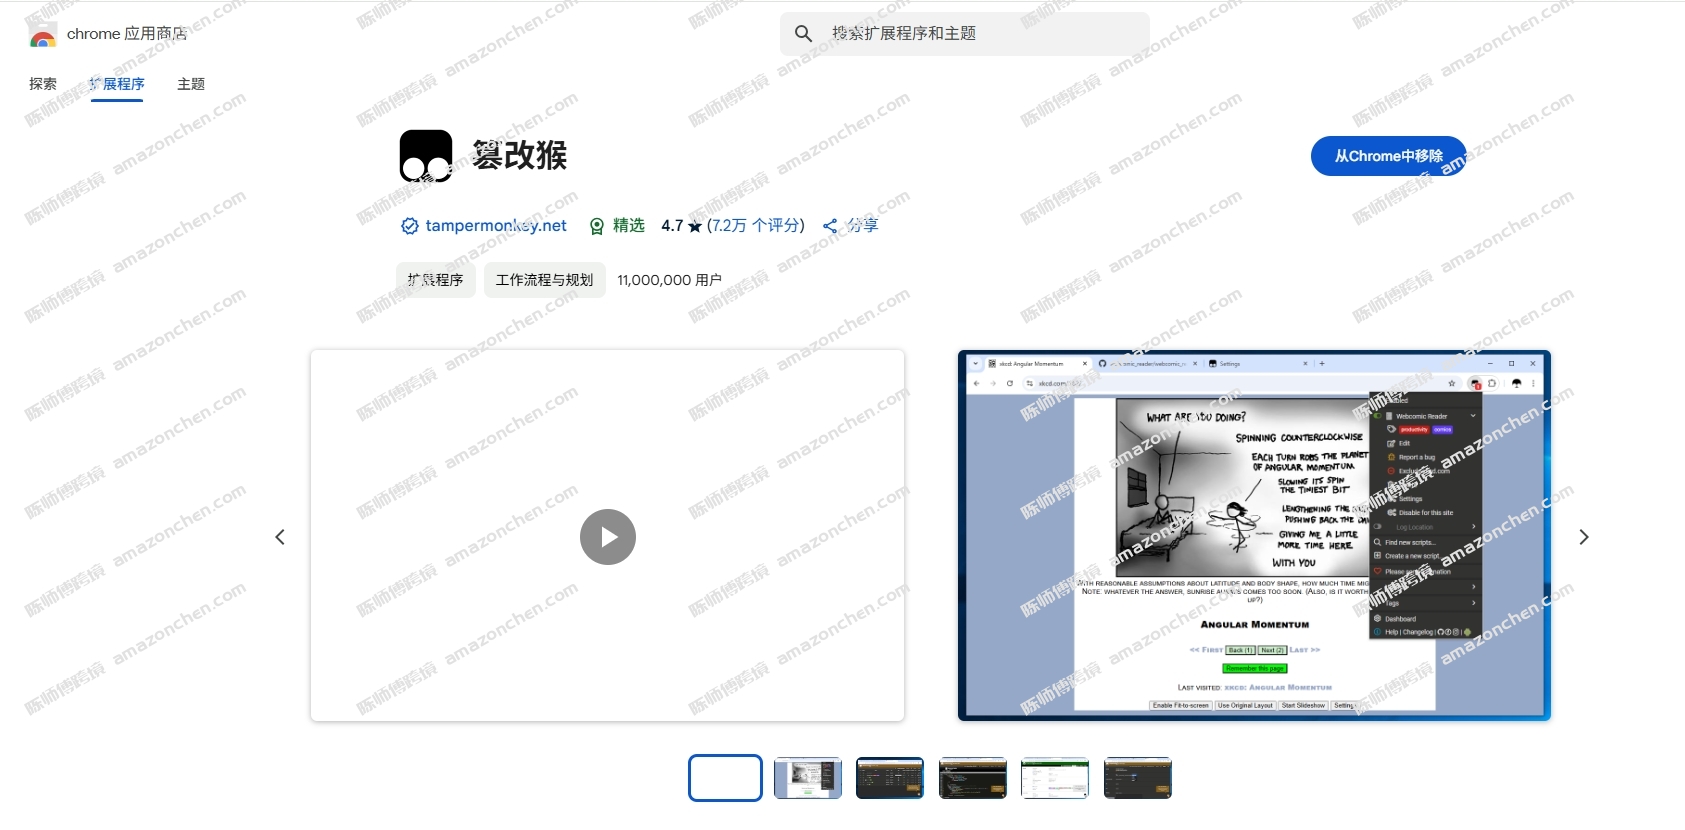The width and height of the screenshot is (1685, 830).
Task: Select the third carousel thumbnail
Action: point(890,778)
